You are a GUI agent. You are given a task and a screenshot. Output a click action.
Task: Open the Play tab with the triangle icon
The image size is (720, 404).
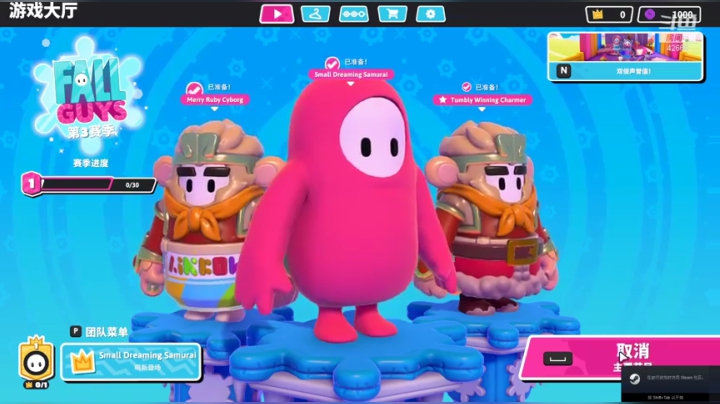point(277,14)
